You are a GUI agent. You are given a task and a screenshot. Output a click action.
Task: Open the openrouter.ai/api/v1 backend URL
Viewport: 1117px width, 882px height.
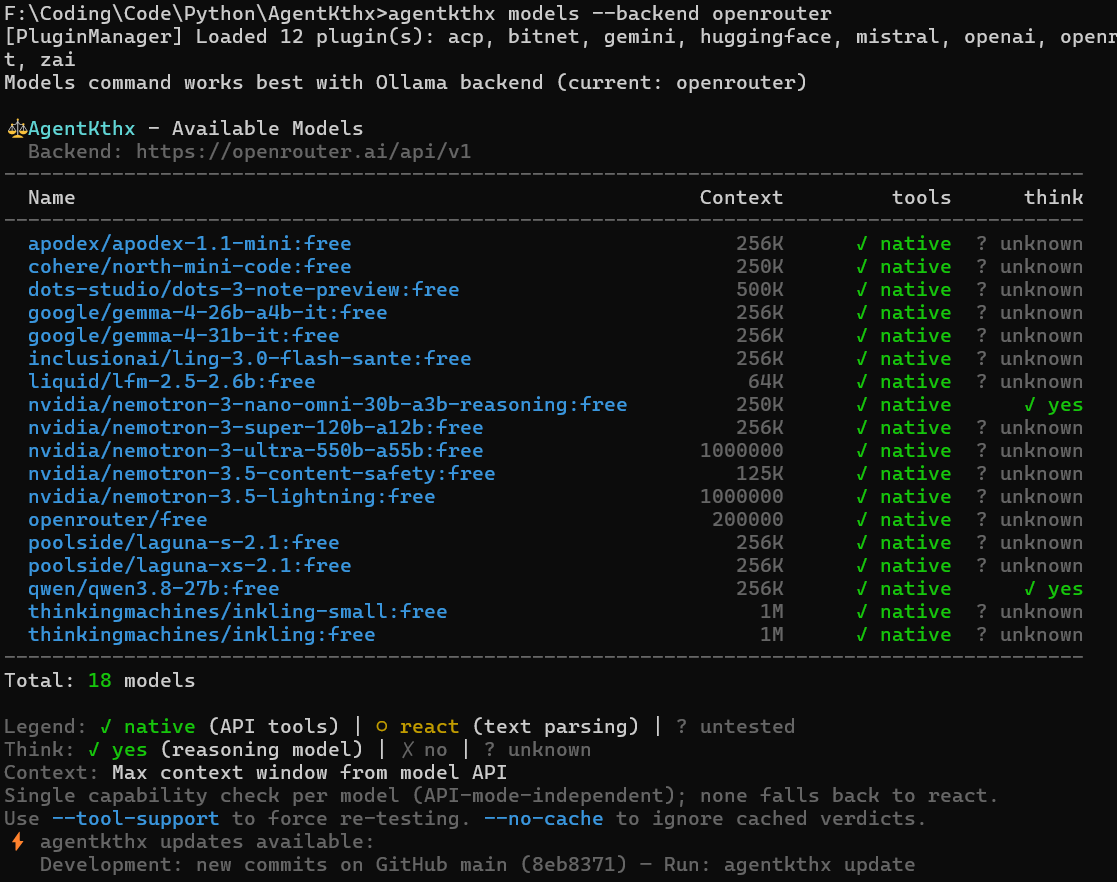[x=303, y=152]
